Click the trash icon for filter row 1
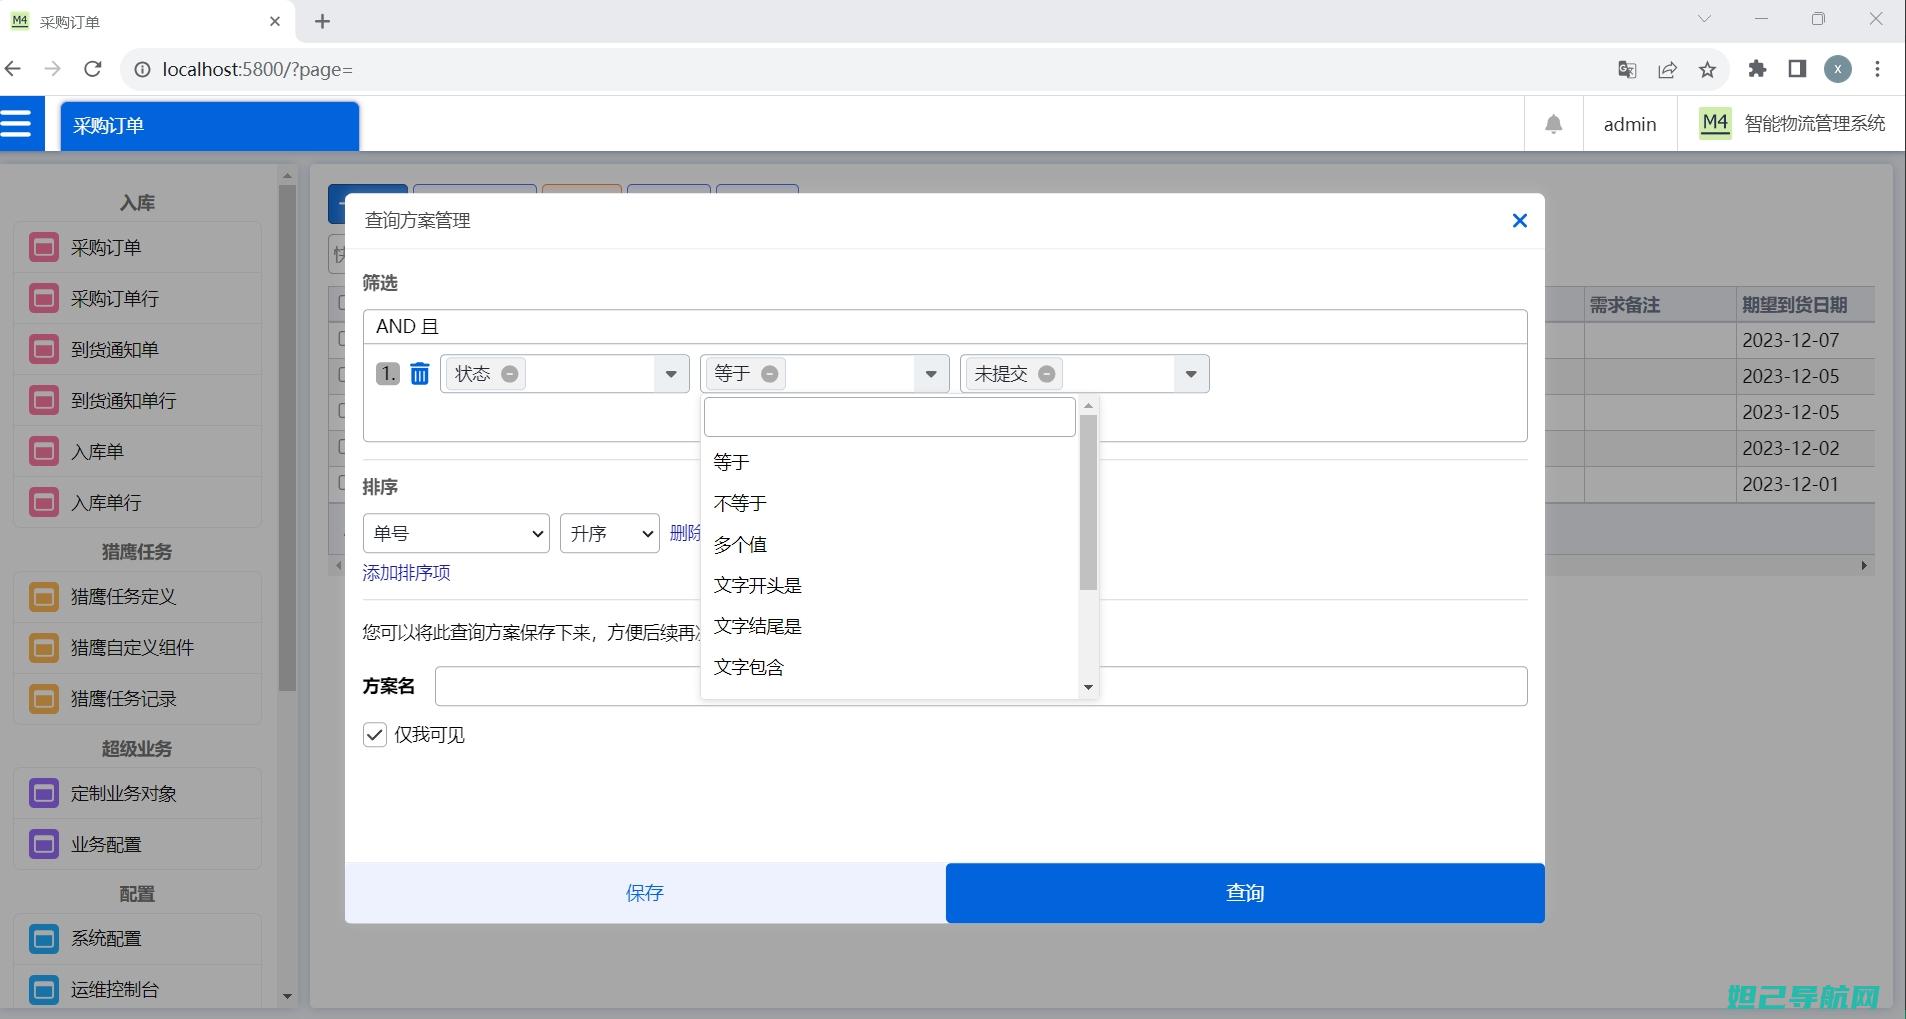 click(x=420, y=374)
